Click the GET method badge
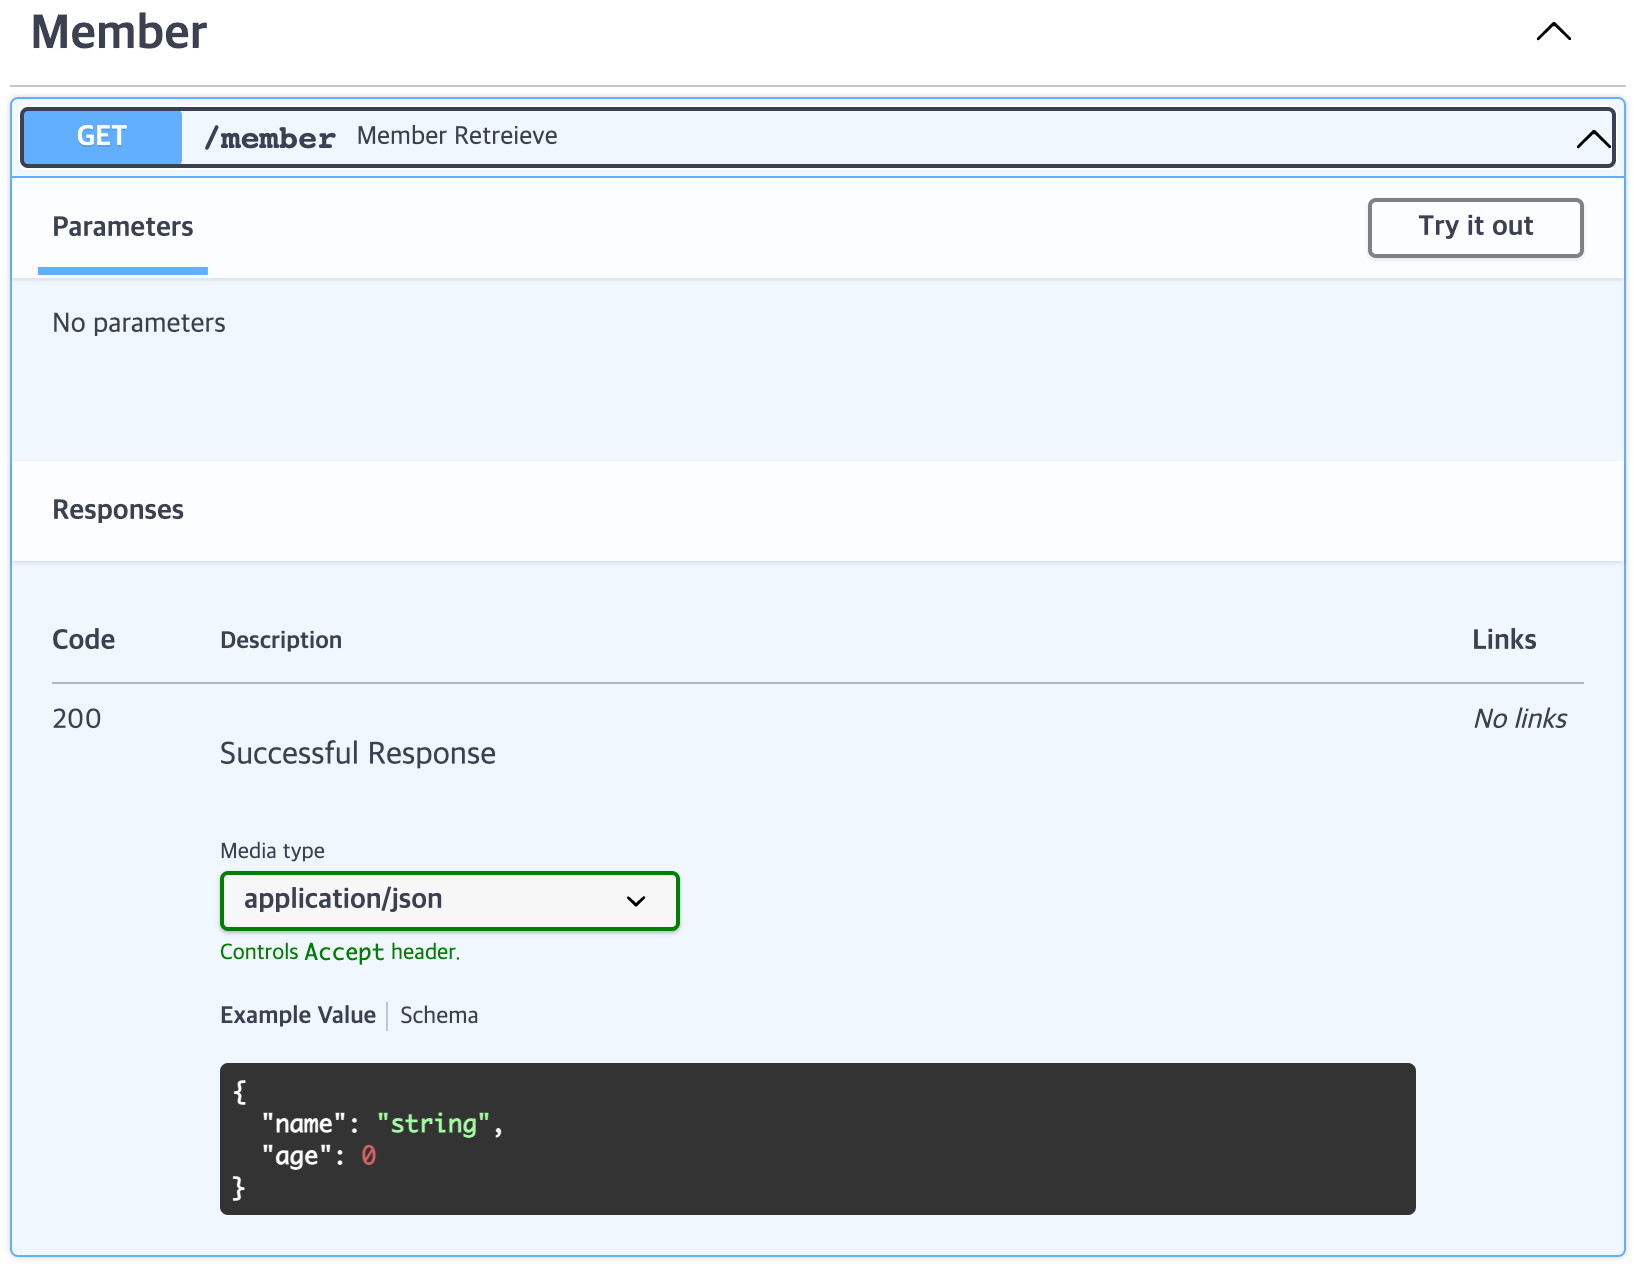Viewport: 1634px width, 1282px height. tap(102, 137)
